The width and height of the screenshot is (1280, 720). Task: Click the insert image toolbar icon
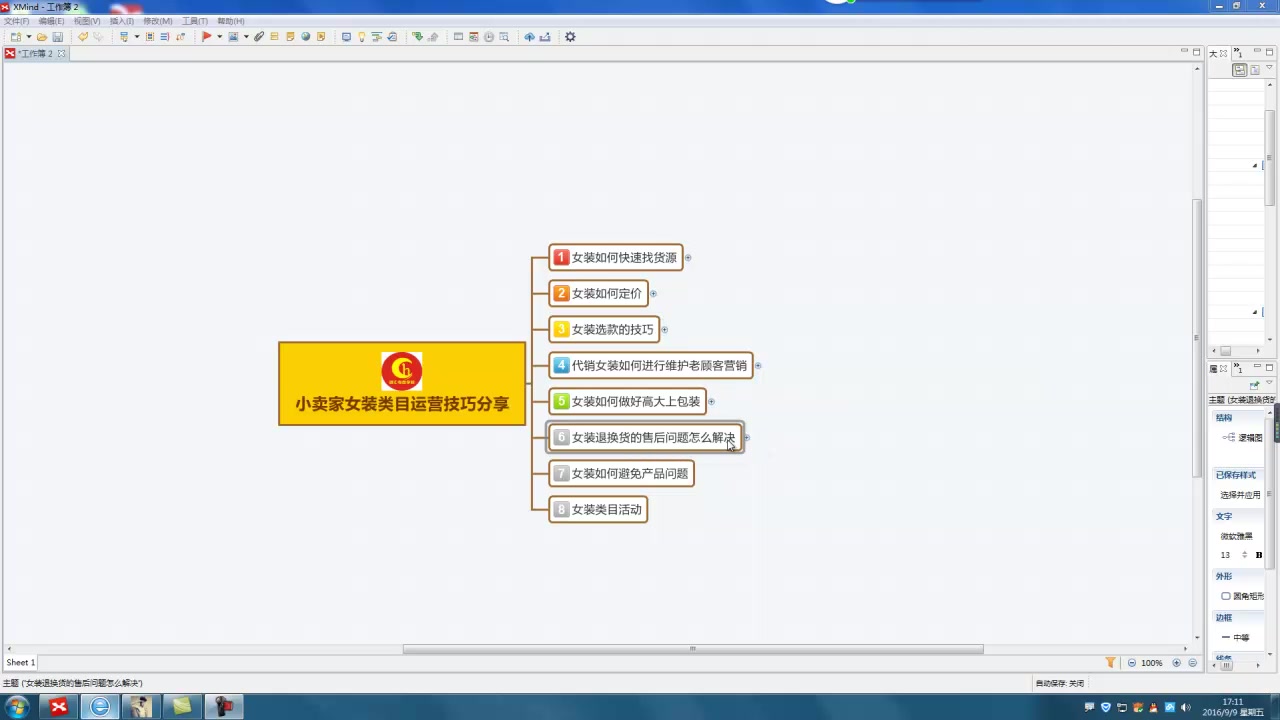click(233, 37)
